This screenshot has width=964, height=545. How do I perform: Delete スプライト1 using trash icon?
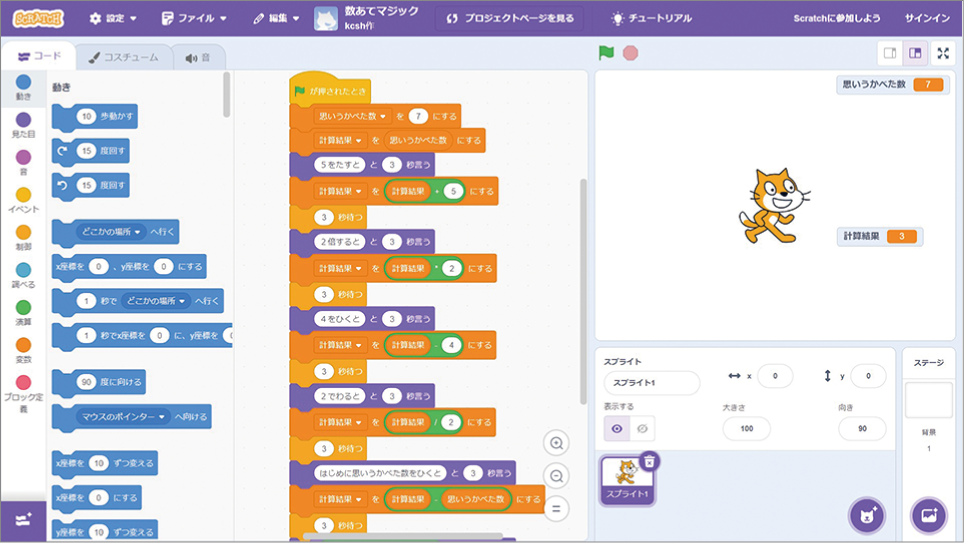click(x=649, y=461)
